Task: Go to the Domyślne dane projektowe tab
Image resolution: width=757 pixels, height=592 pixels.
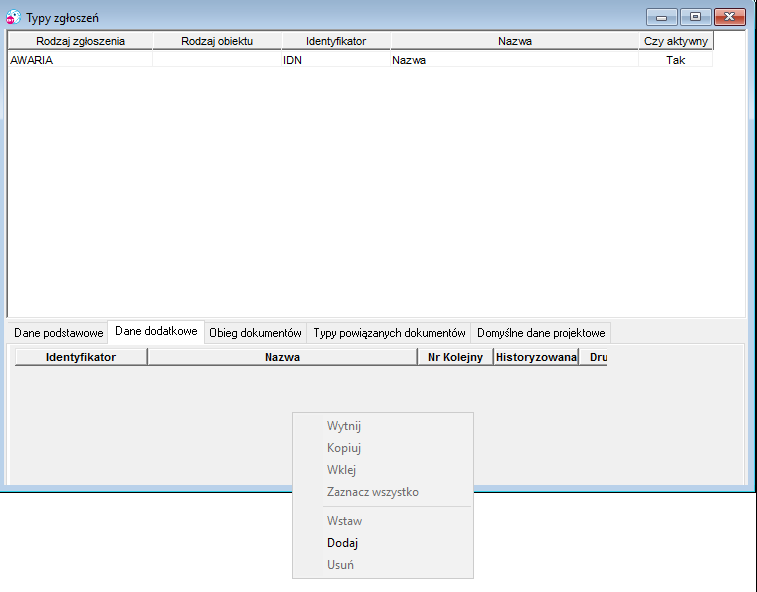Action: [x=541, y=333]
